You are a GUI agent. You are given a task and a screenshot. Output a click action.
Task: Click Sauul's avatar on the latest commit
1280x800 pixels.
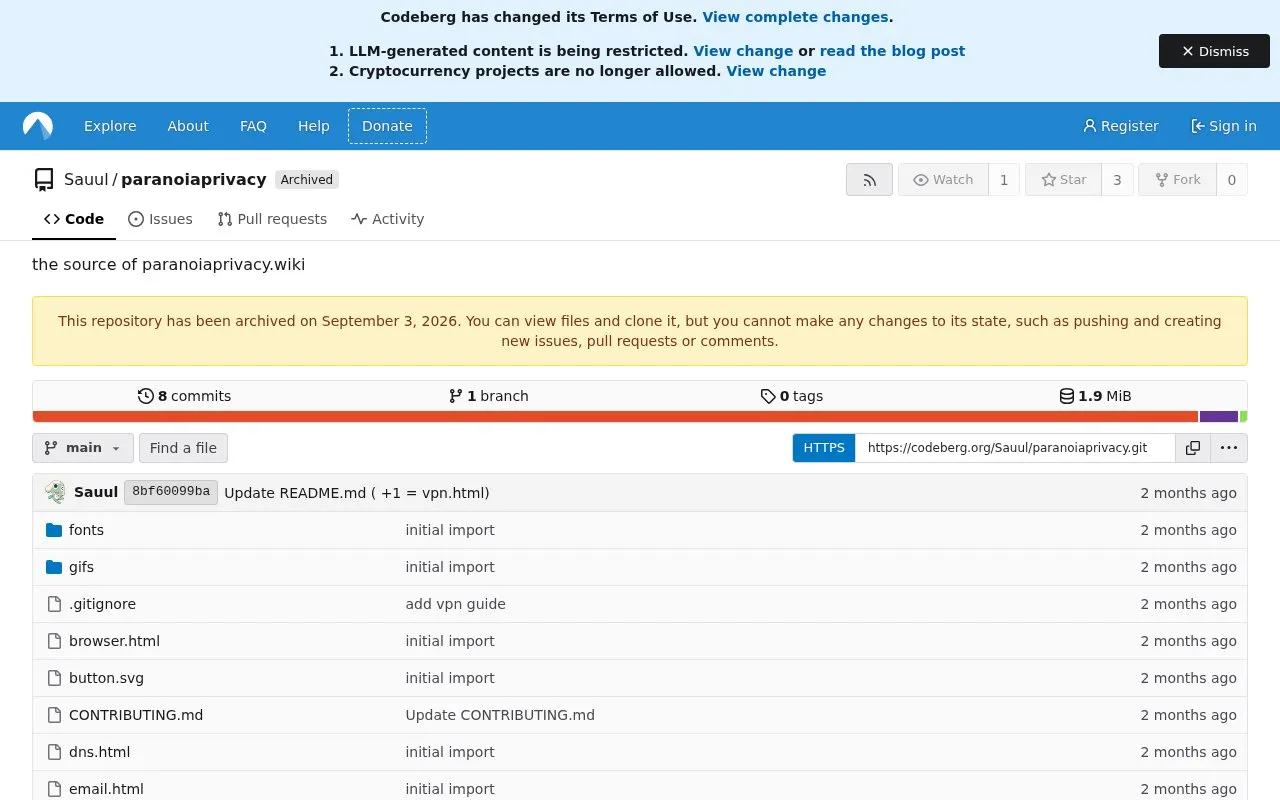click(x=55, y=492)
